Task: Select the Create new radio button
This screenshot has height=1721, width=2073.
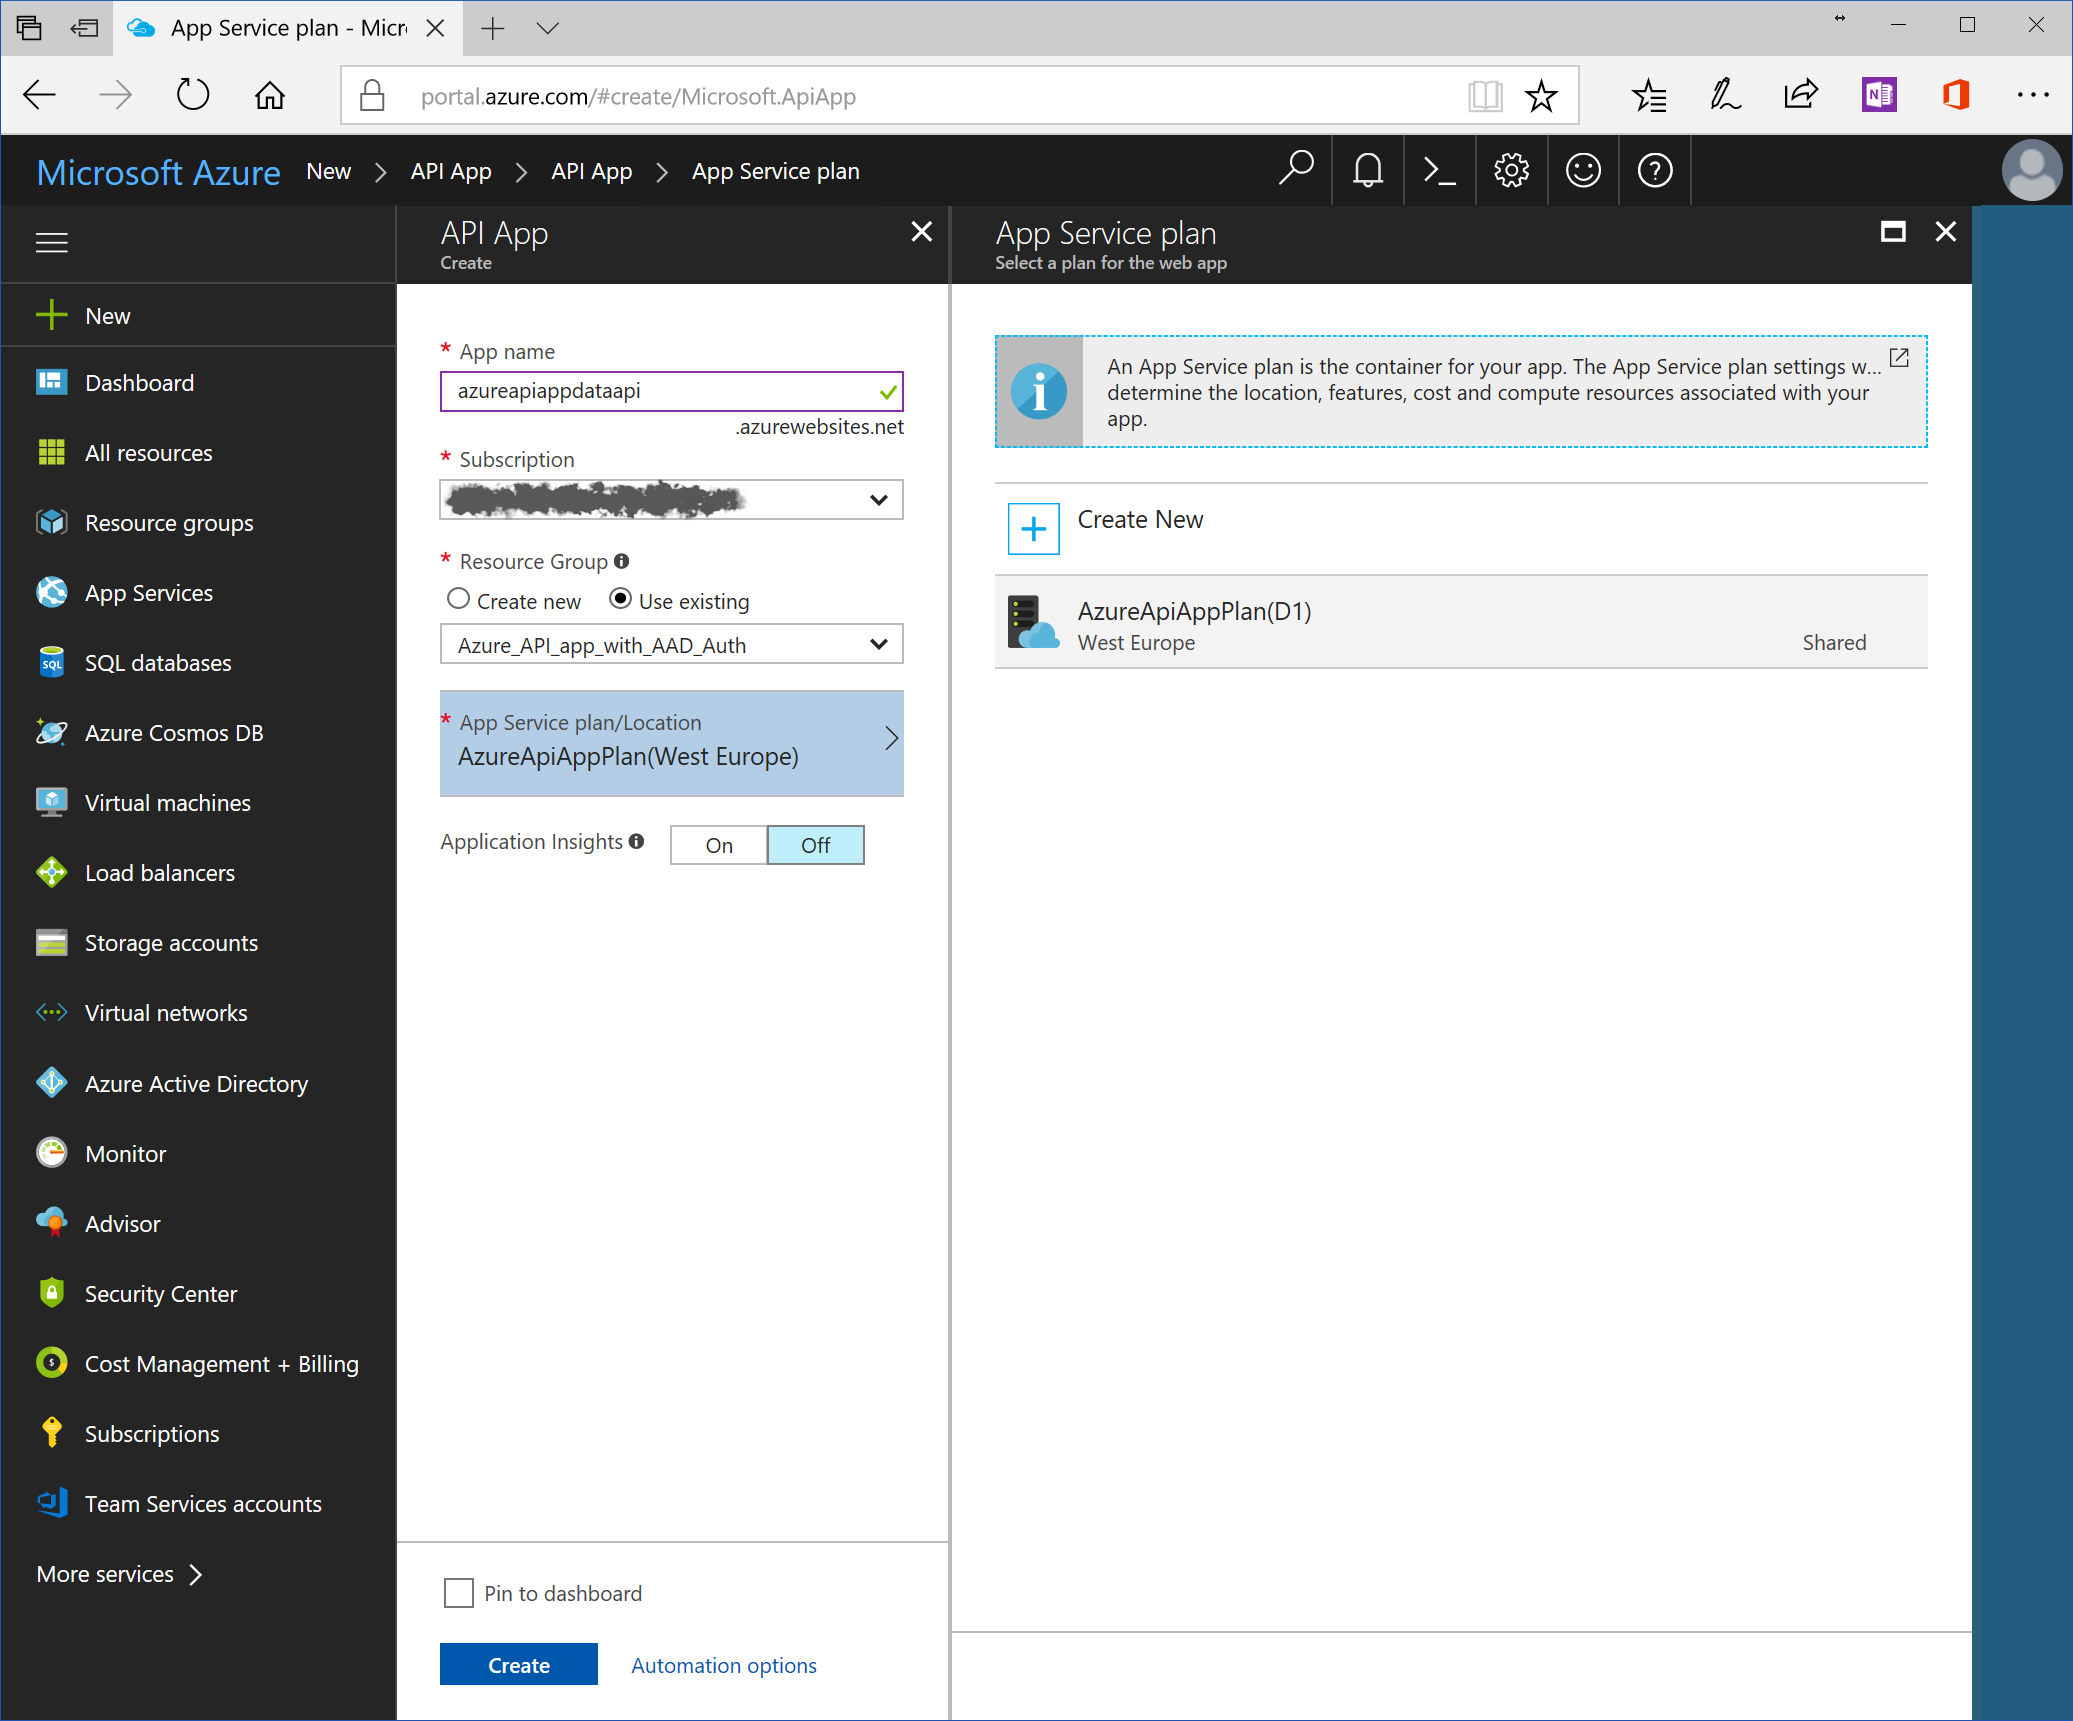Action: (458, 599)
